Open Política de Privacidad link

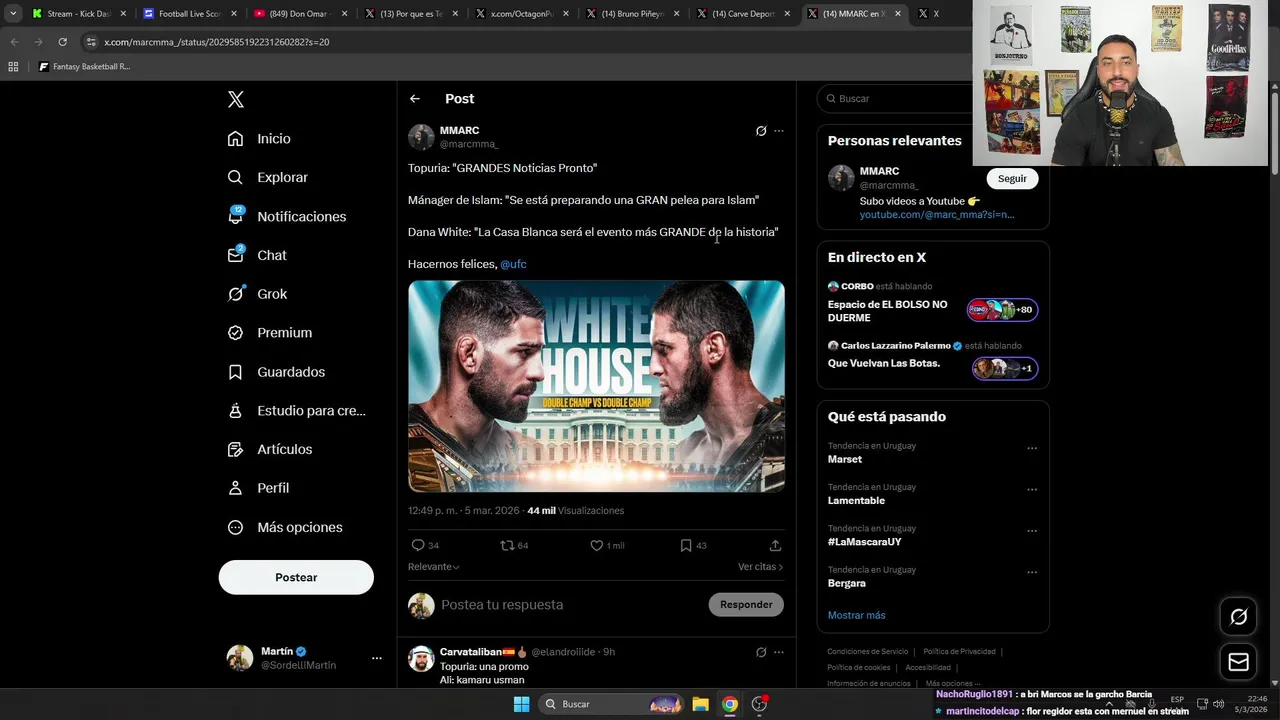[959, 652]
